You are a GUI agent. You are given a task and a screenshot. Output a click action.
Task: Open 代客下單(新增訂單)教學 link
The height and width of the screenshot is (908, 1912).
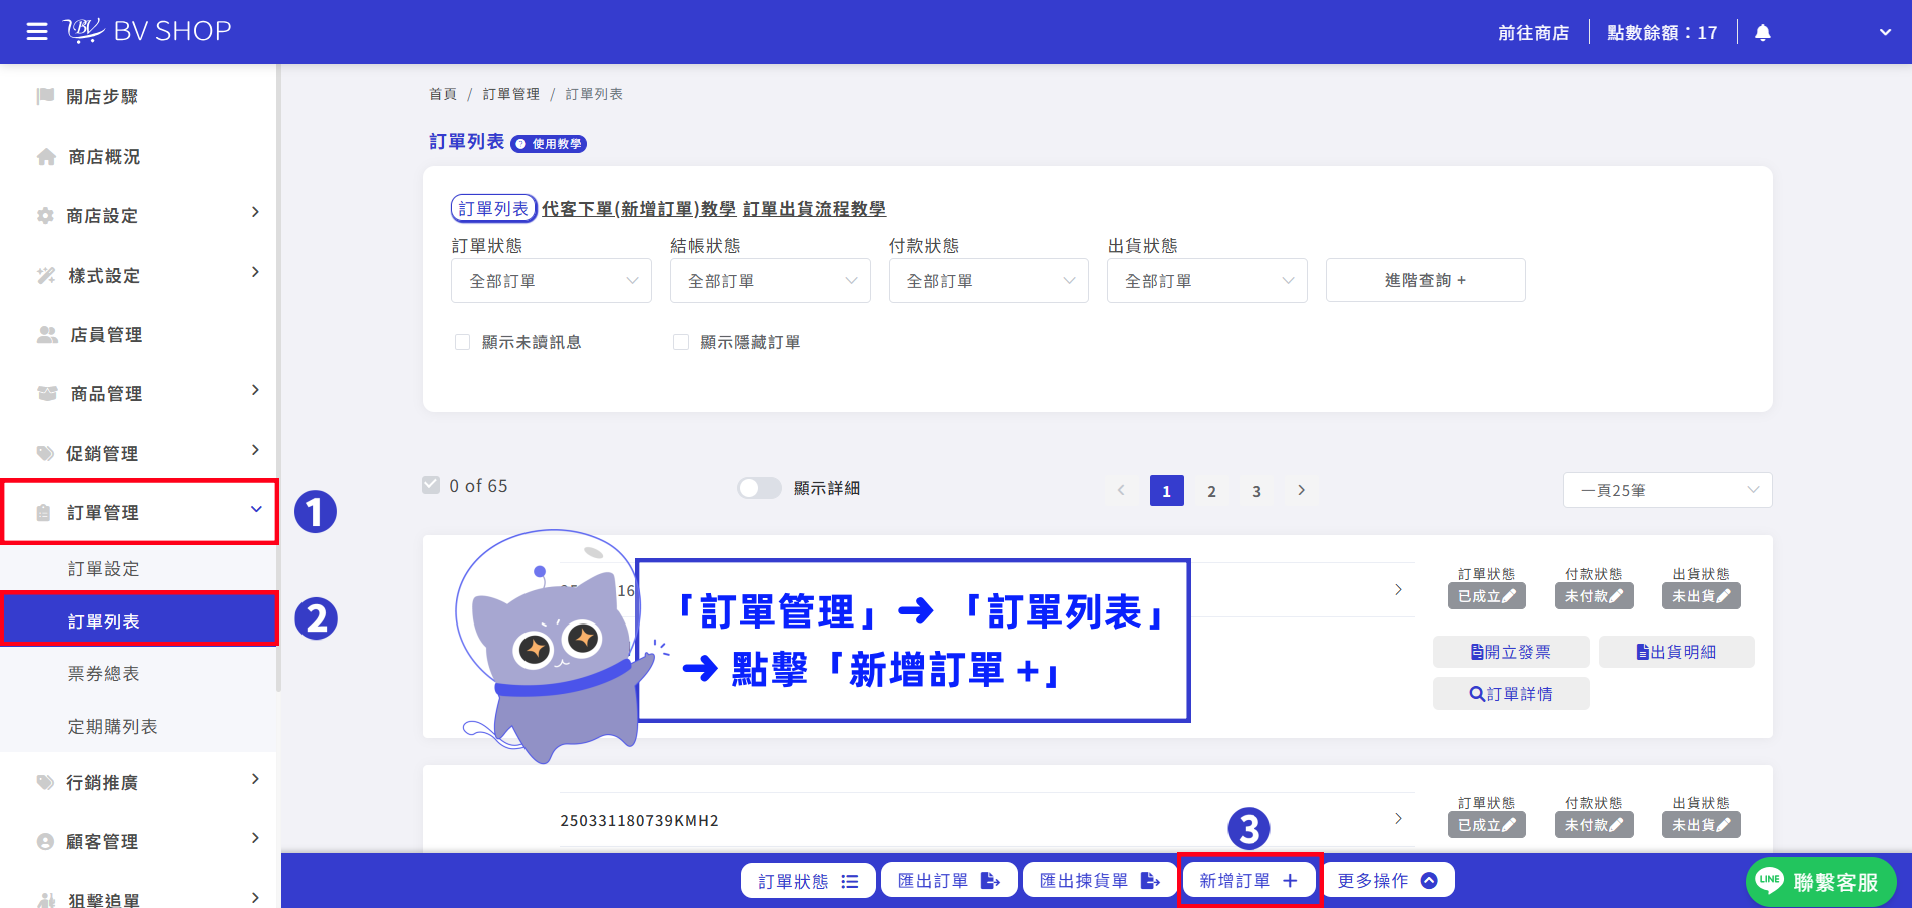(x=639, y=209)
